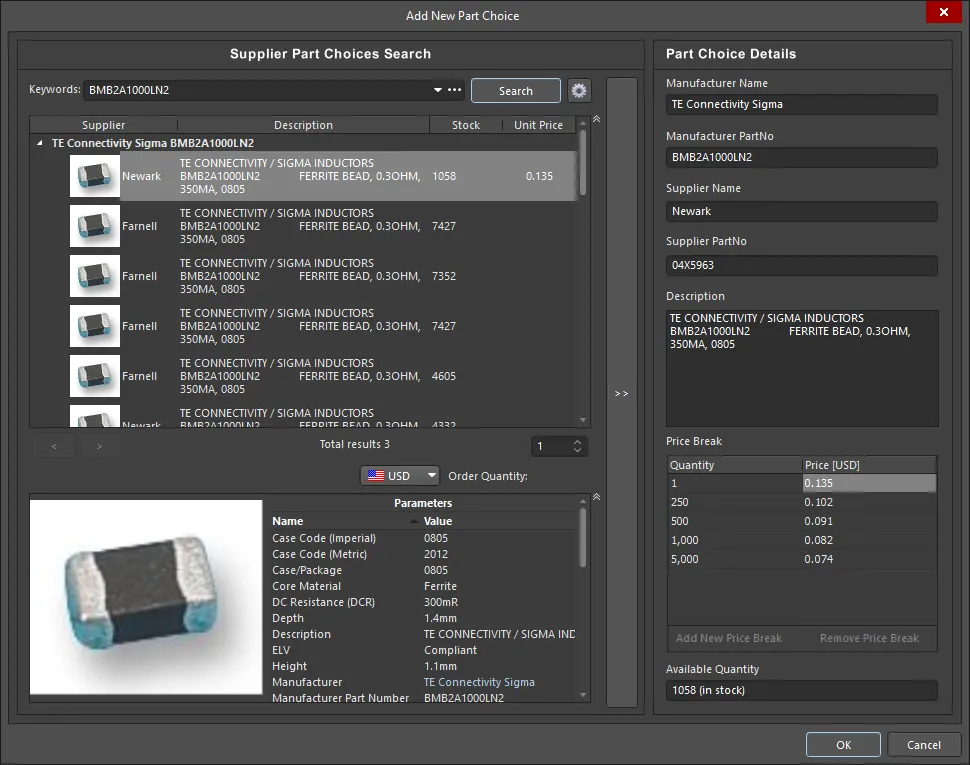Viewport: 970px width, 765px height.
Task: Click into the order quantity field
Action: click(551, 446)
